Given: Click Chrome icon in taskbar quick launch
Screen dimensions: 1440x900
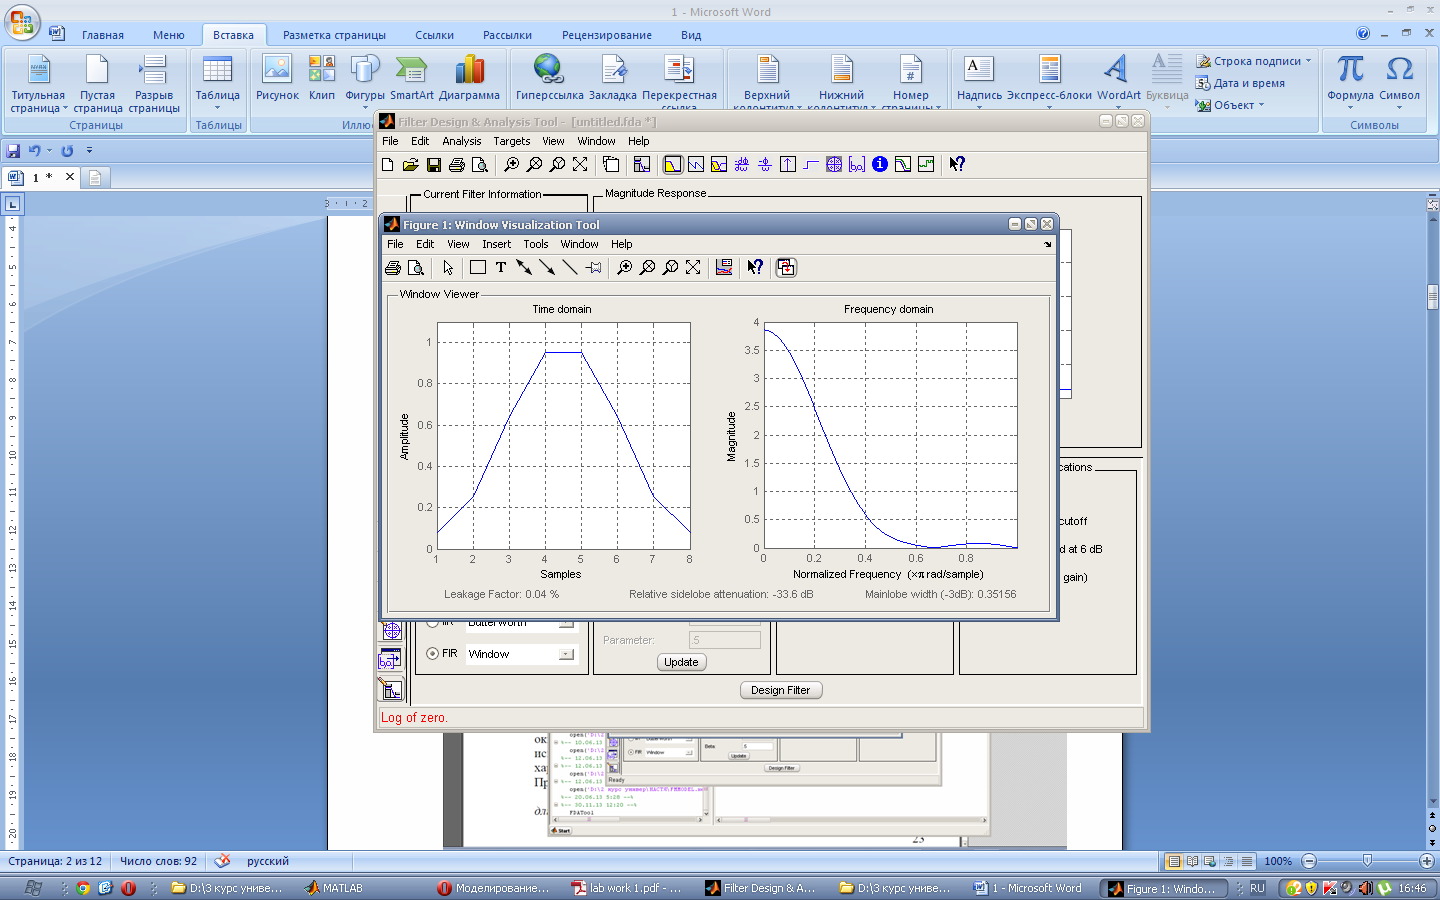Looking at the screenshot, I should [83, 888].
